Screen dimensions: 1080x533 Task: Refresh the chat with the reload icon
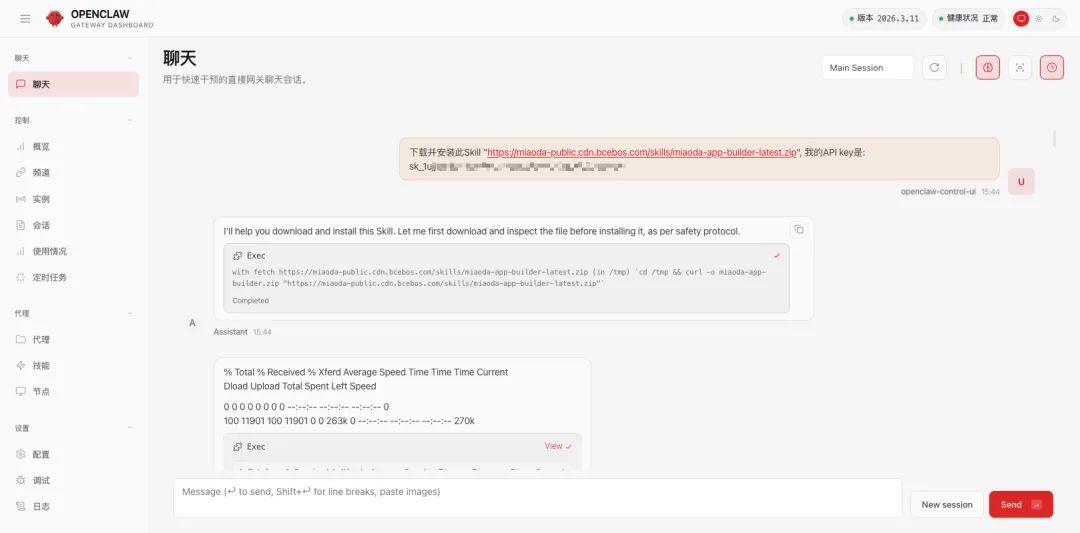coord(934,68)
